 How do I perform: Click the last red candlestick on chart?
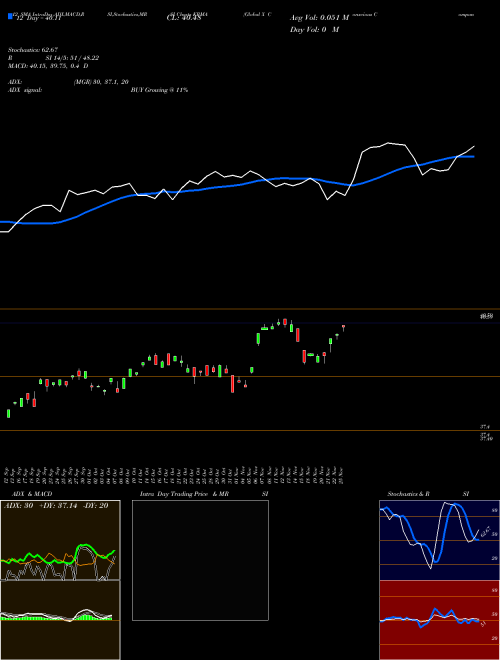coord(343,327)
